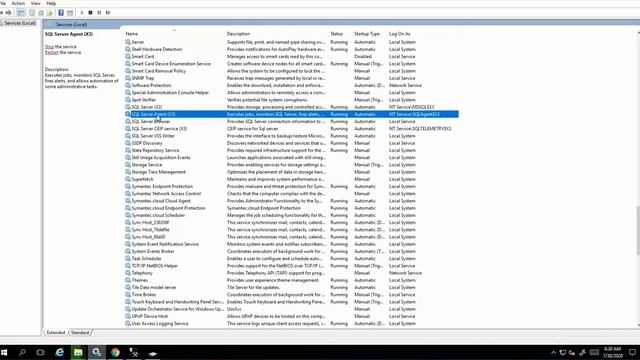The width and height of the screenshot is (640, 360).
Task: Select Still Image Acquisition Events service
Action: [x=292, y=158]
